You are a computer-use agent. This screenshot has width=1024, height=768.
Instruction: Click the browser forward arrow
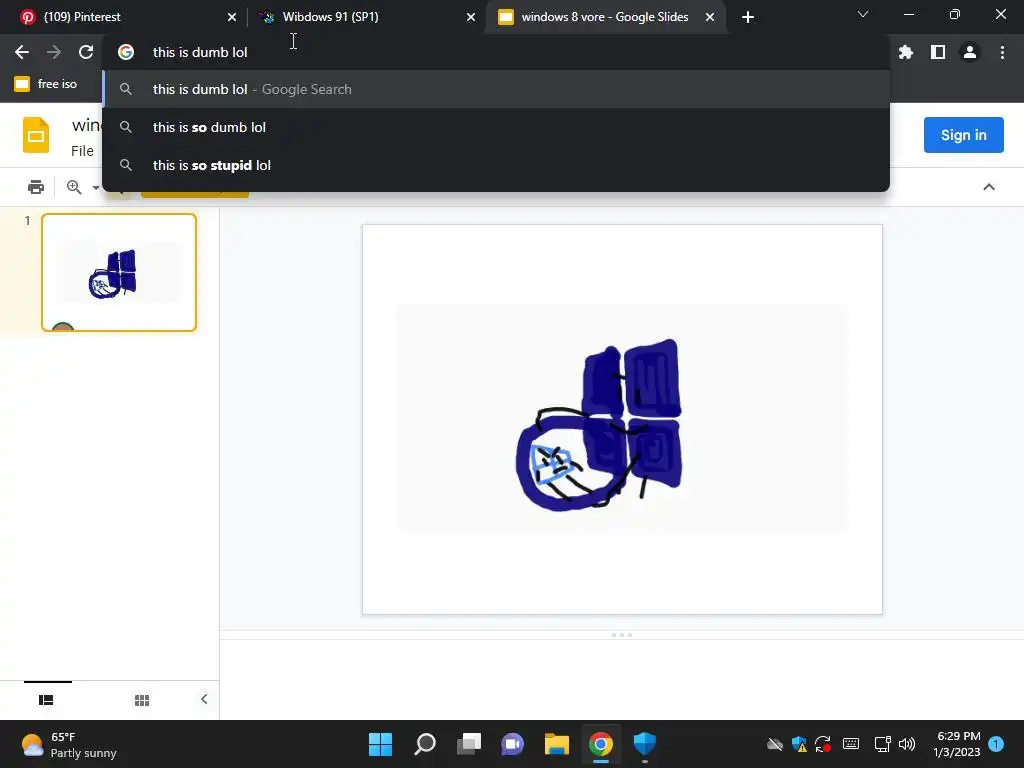tap(54, 52)
